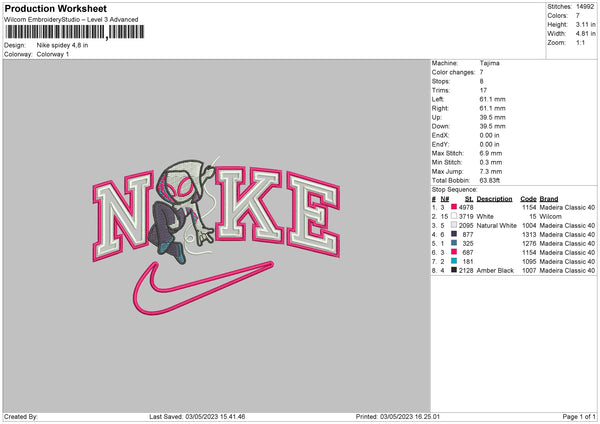600x424 pixels.
Task: Click the white swatch for stop 2 (3719)
Action: (454, 216)
